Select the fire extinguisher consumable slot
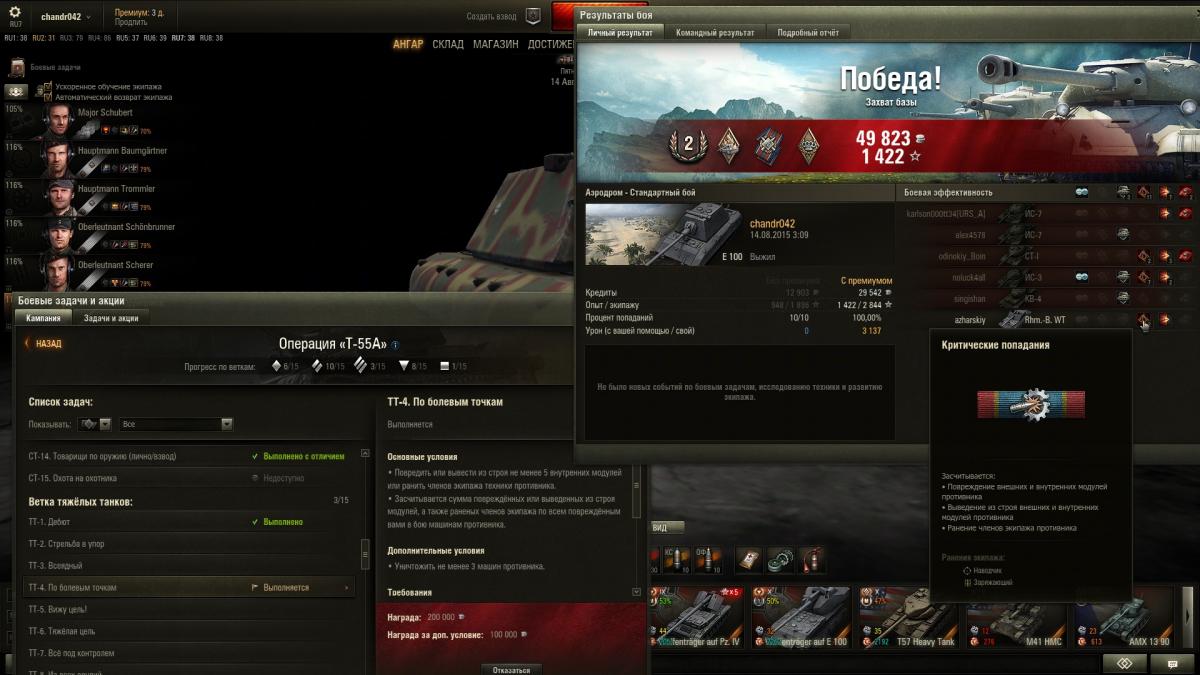 [813, 560]
